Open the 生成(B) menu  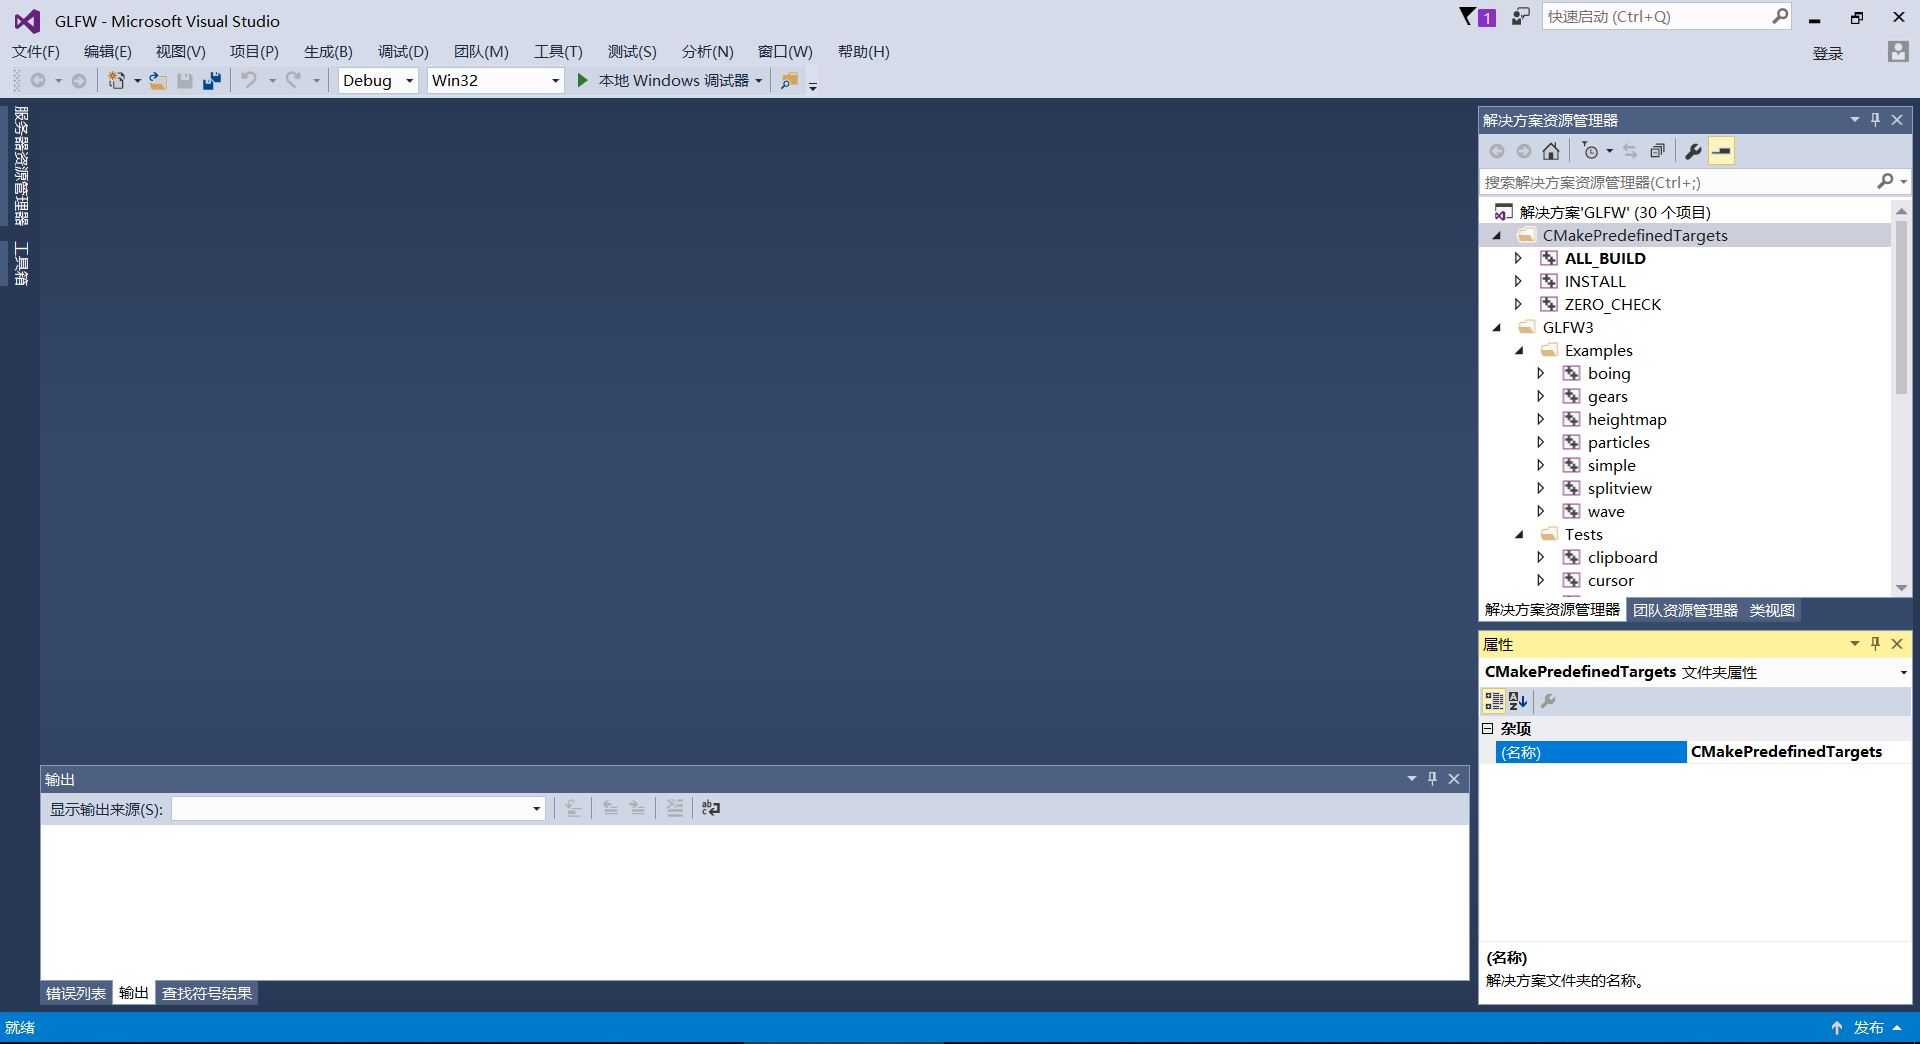tap(328, 51)
